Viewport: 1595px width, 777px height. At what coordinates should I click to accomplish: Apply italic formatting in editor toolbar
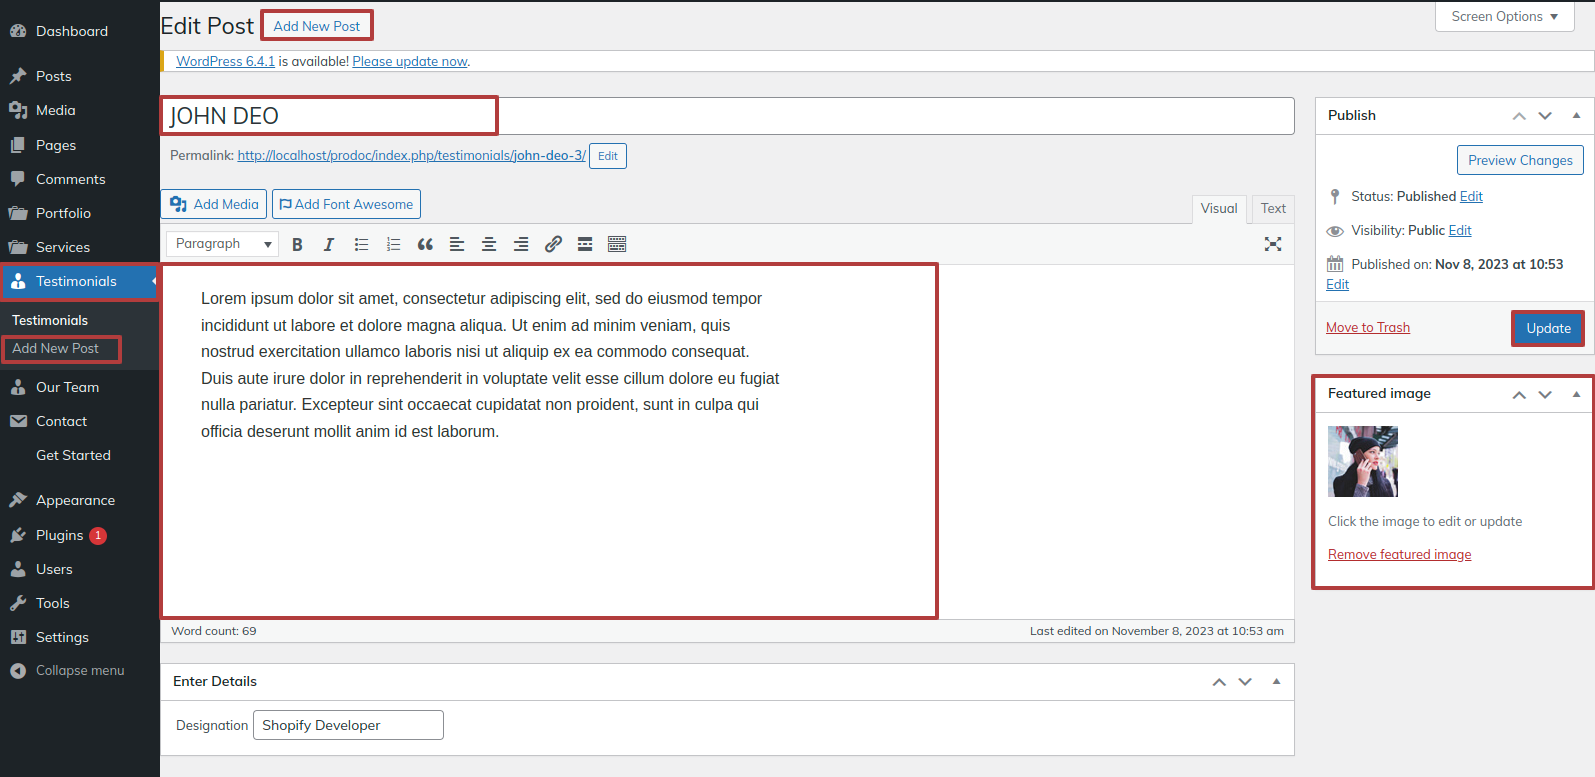click(x=329, y=245)
